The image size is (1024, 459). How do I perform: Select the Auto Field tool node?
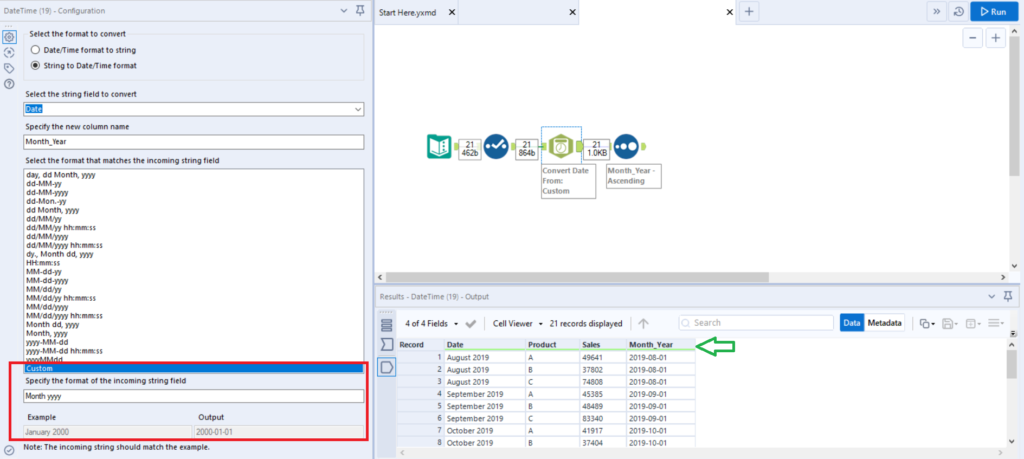coord(496,147)
